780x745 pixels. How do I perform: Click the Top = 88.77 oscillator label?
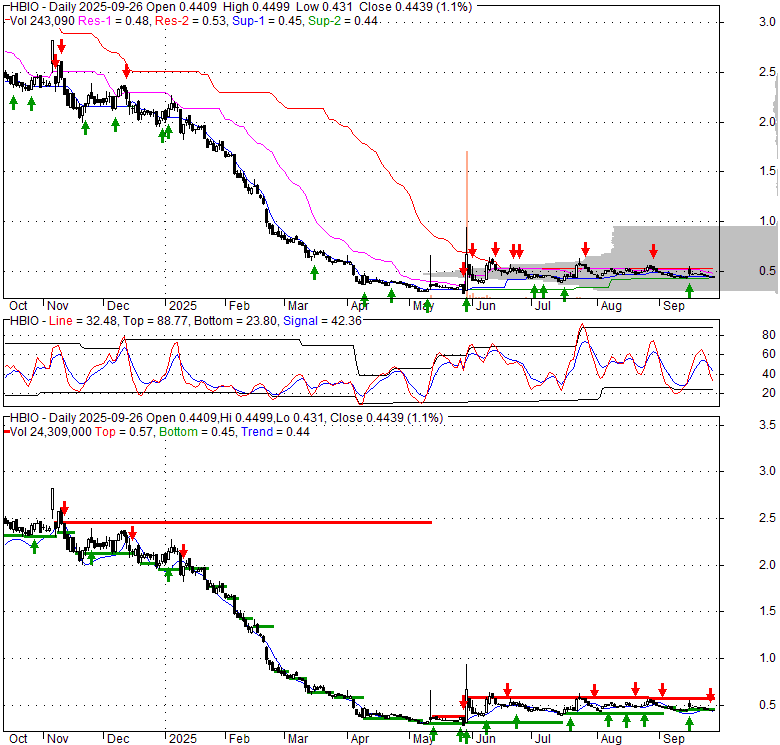(155, 321)
